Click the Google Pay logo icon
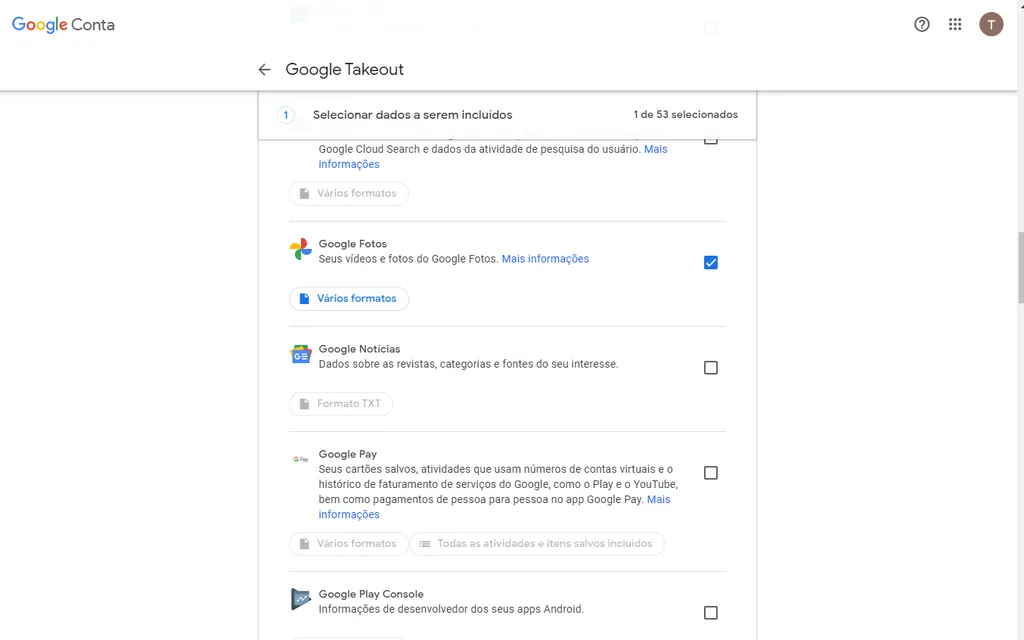The image size is (1024, 640). coord(300,460)
